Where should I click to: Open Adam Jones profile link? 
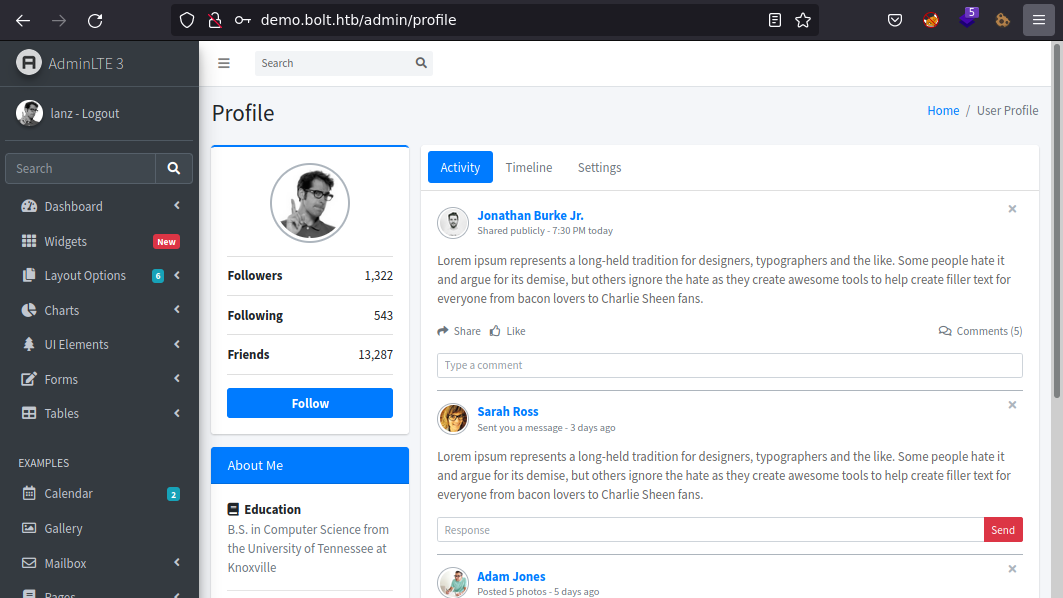pyautogui.click(x=511, y=576)
